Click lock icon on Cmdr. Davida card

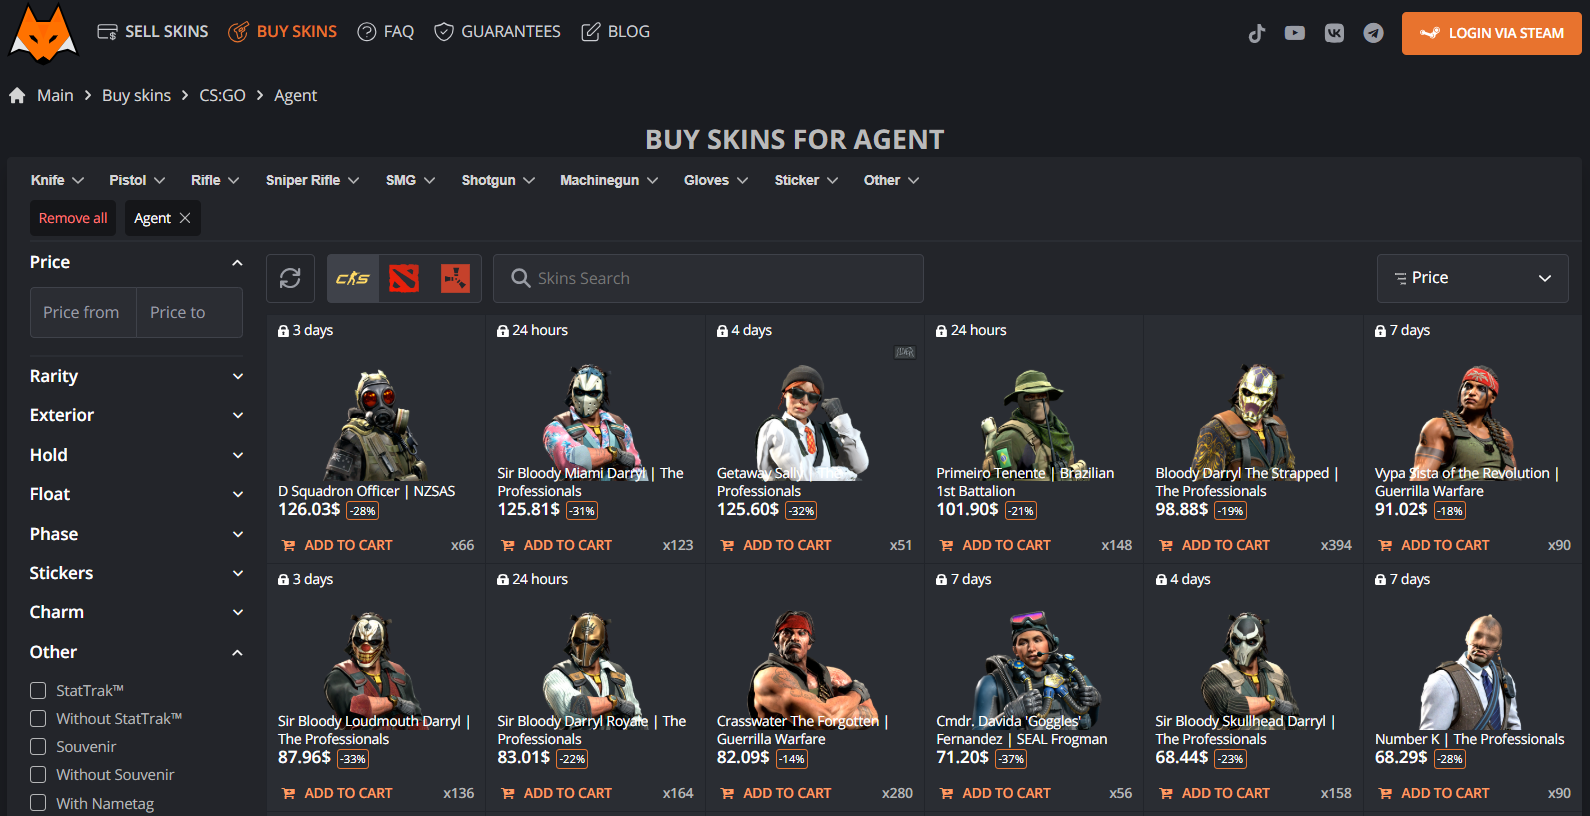point(941,580)
